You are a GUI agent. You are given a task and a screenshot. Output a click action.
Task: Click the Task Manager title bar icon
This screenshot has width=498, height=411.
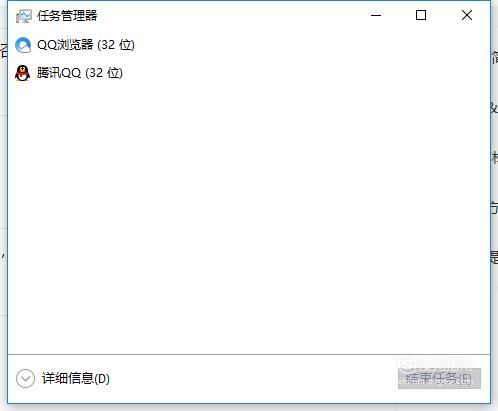click(24, 16)
